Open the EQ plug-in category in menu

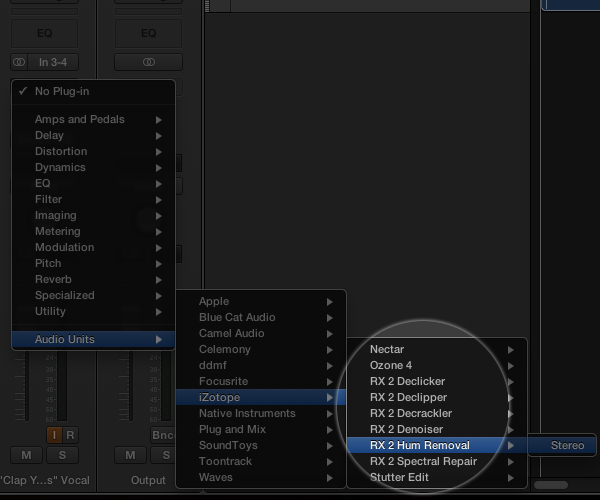pyautogui.click(x=93, y=183)
